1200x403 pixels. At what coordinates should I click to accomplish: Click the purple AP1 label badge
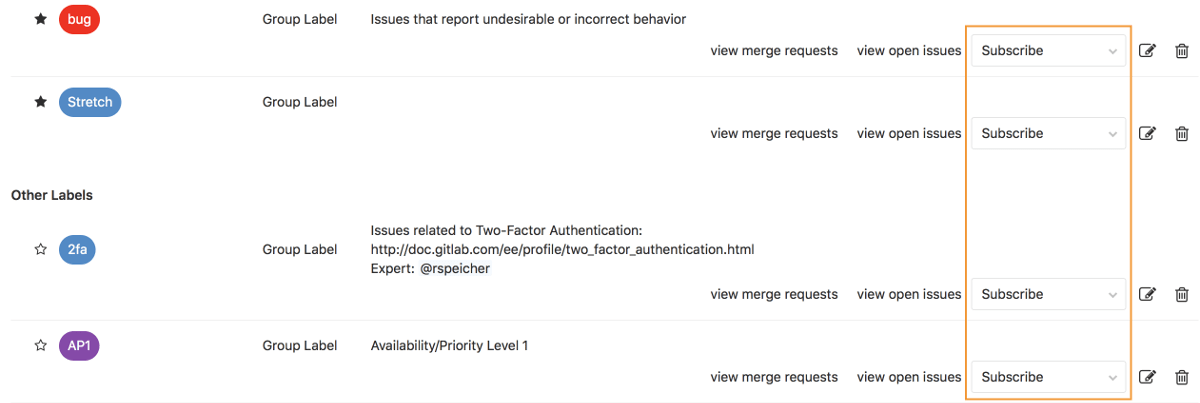point(79,346)
